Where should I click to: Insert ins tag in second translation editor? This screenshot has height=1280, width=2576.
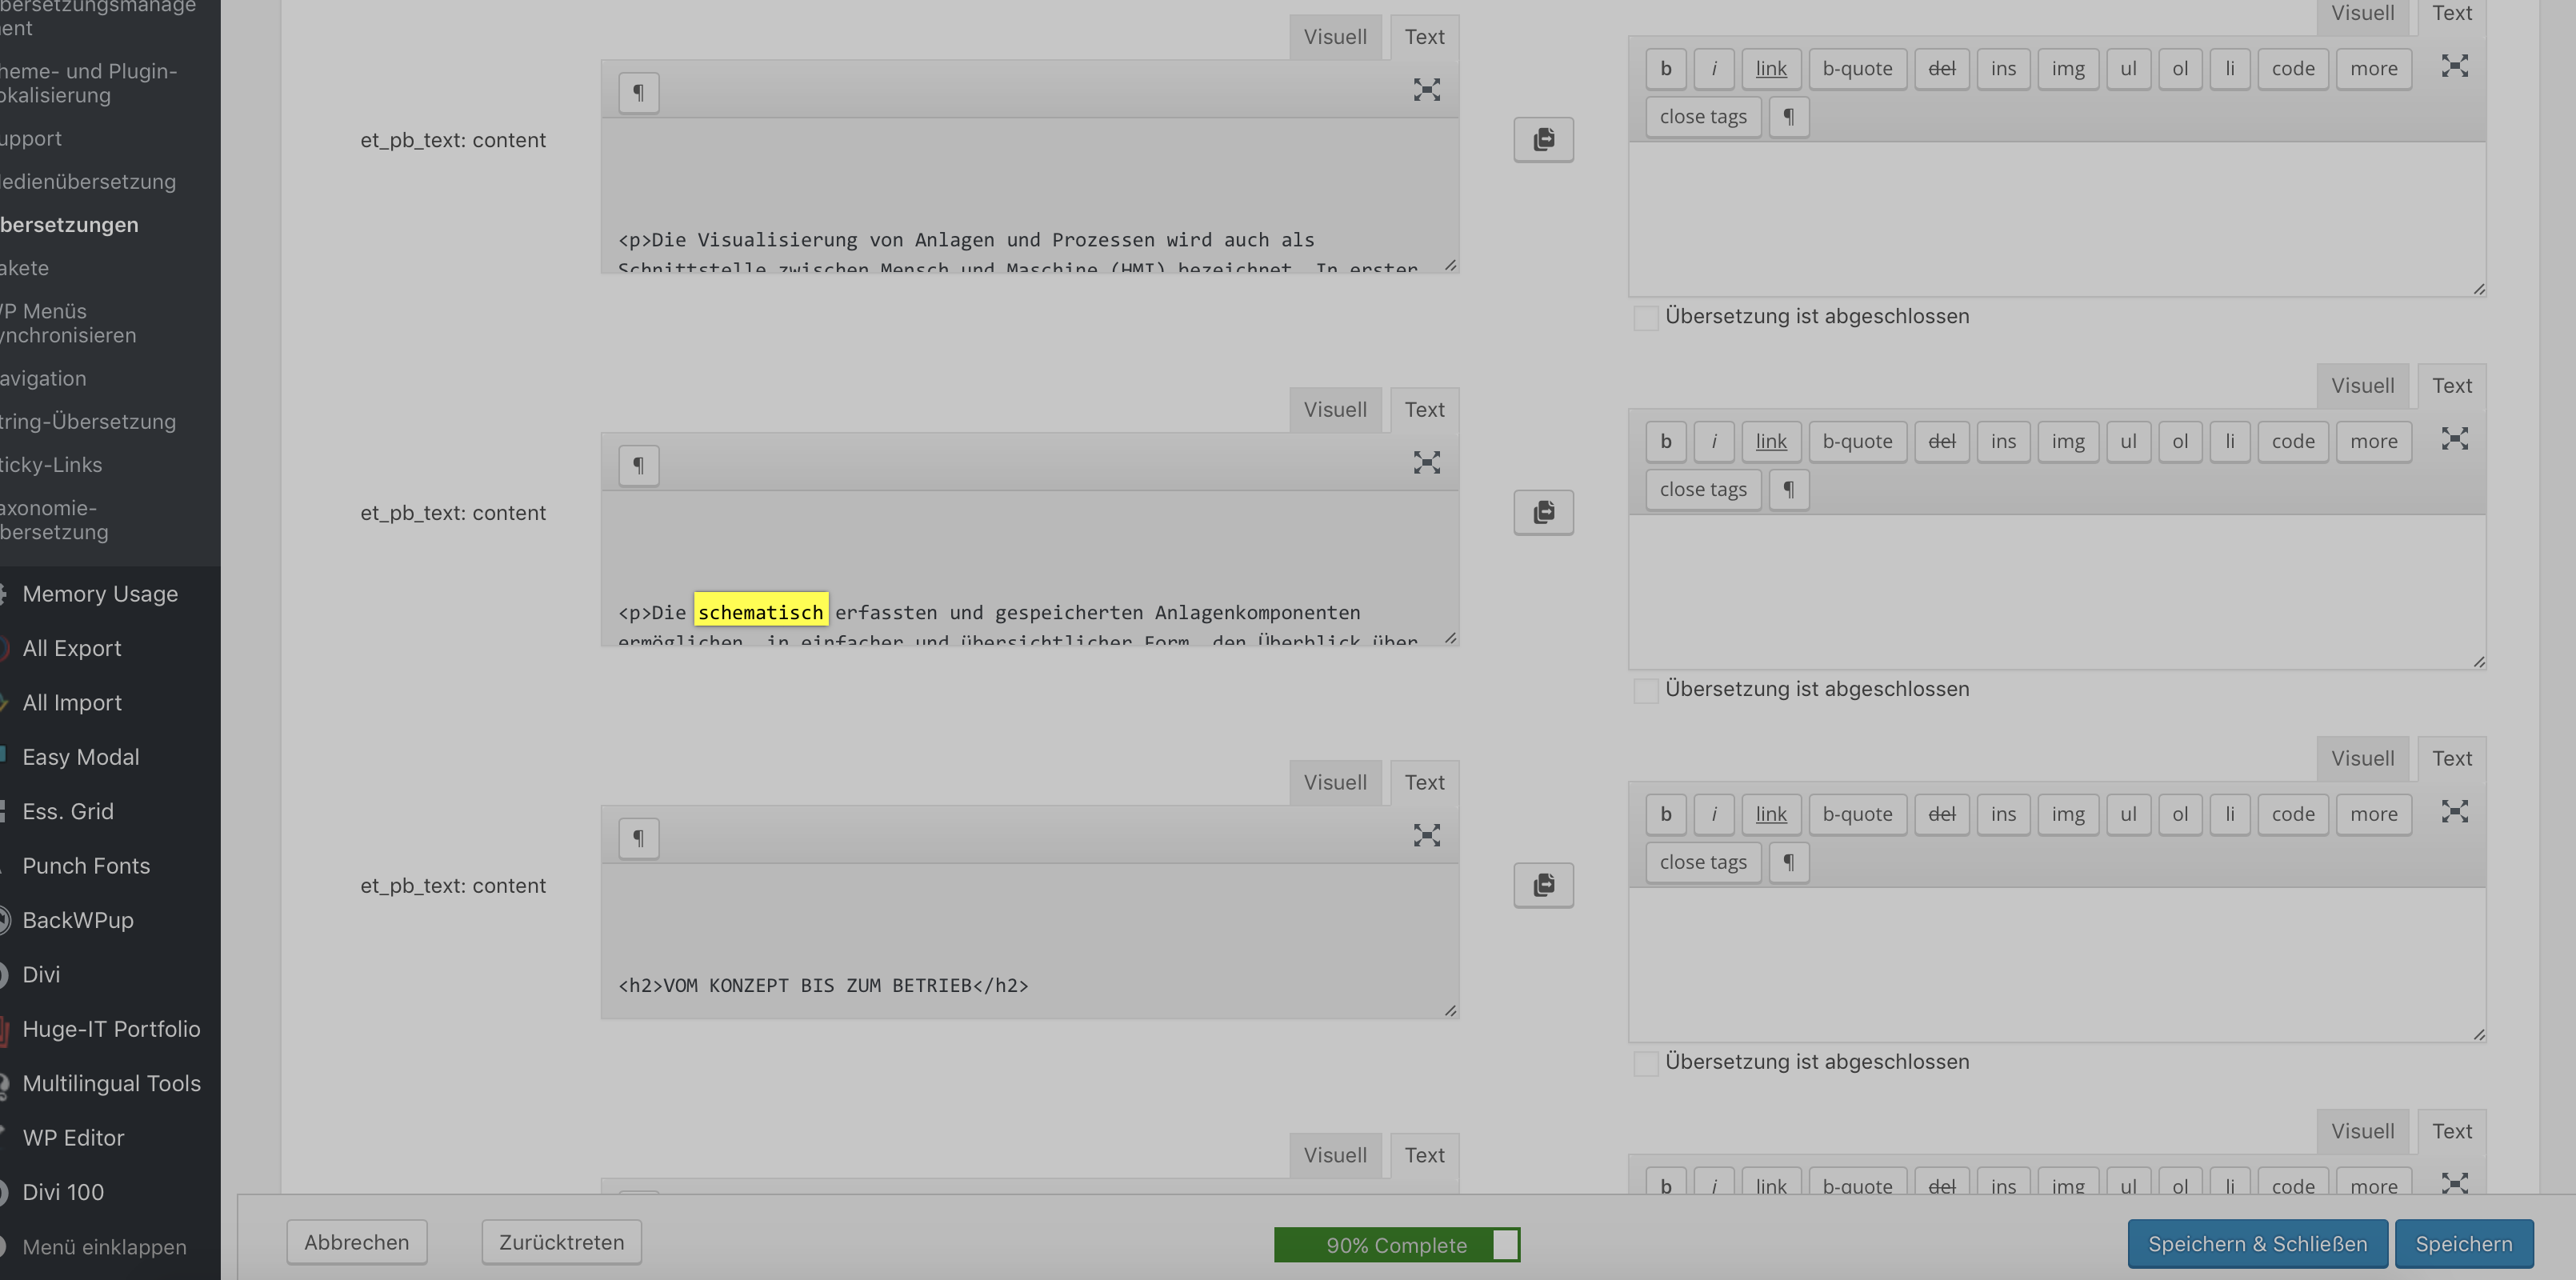[2003, 442]
